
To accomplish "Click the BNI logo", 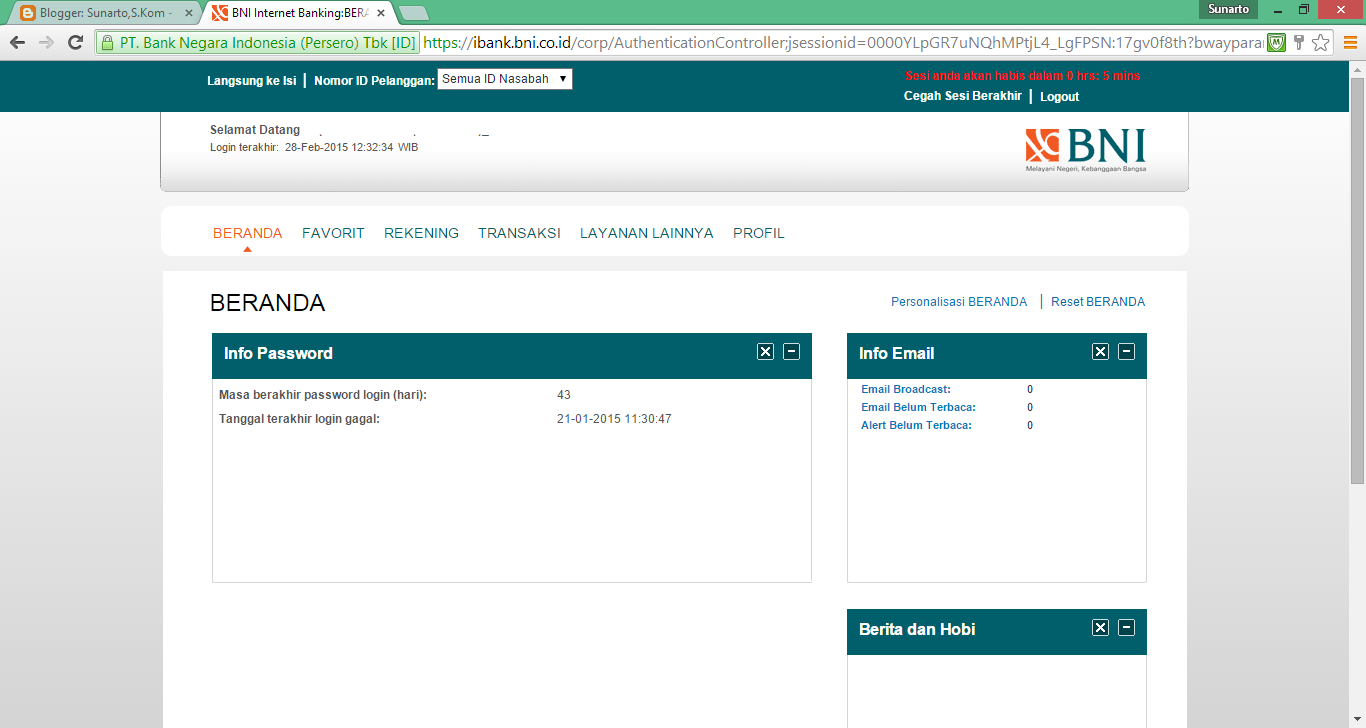I will coord(1085,150).
